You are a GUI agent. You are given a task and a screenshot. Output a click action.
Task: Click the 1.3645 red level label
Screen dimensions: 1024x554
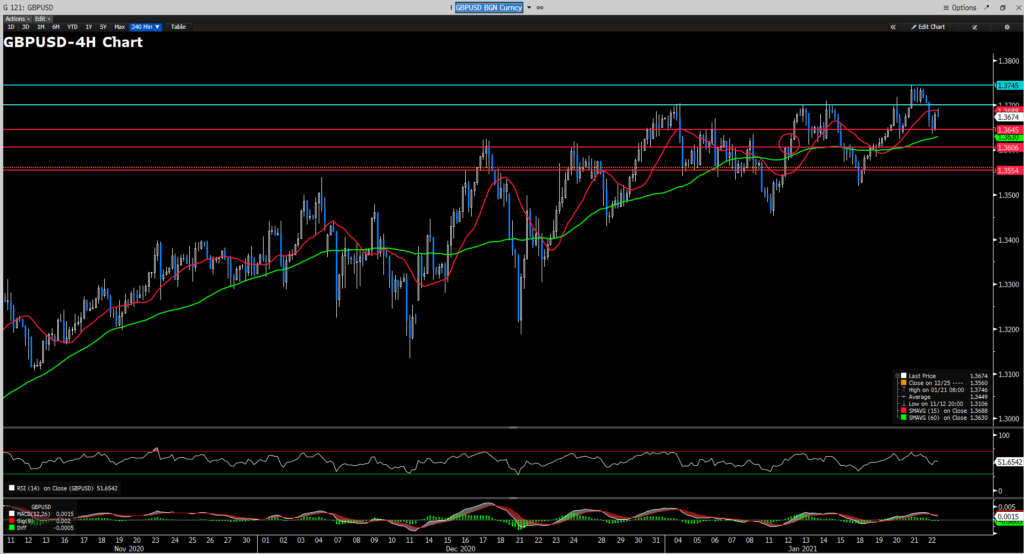coord(1008,130)
